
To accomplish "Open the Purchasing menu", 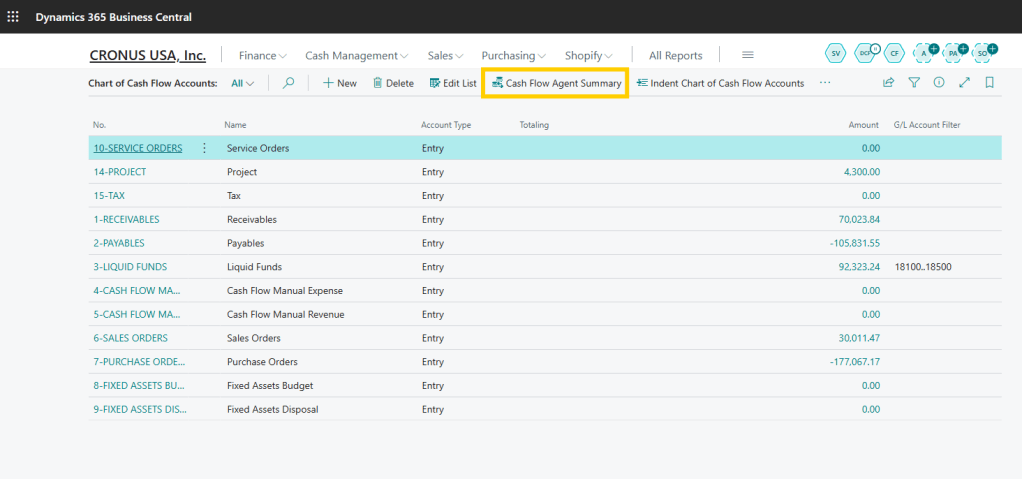I will point(513,55).
